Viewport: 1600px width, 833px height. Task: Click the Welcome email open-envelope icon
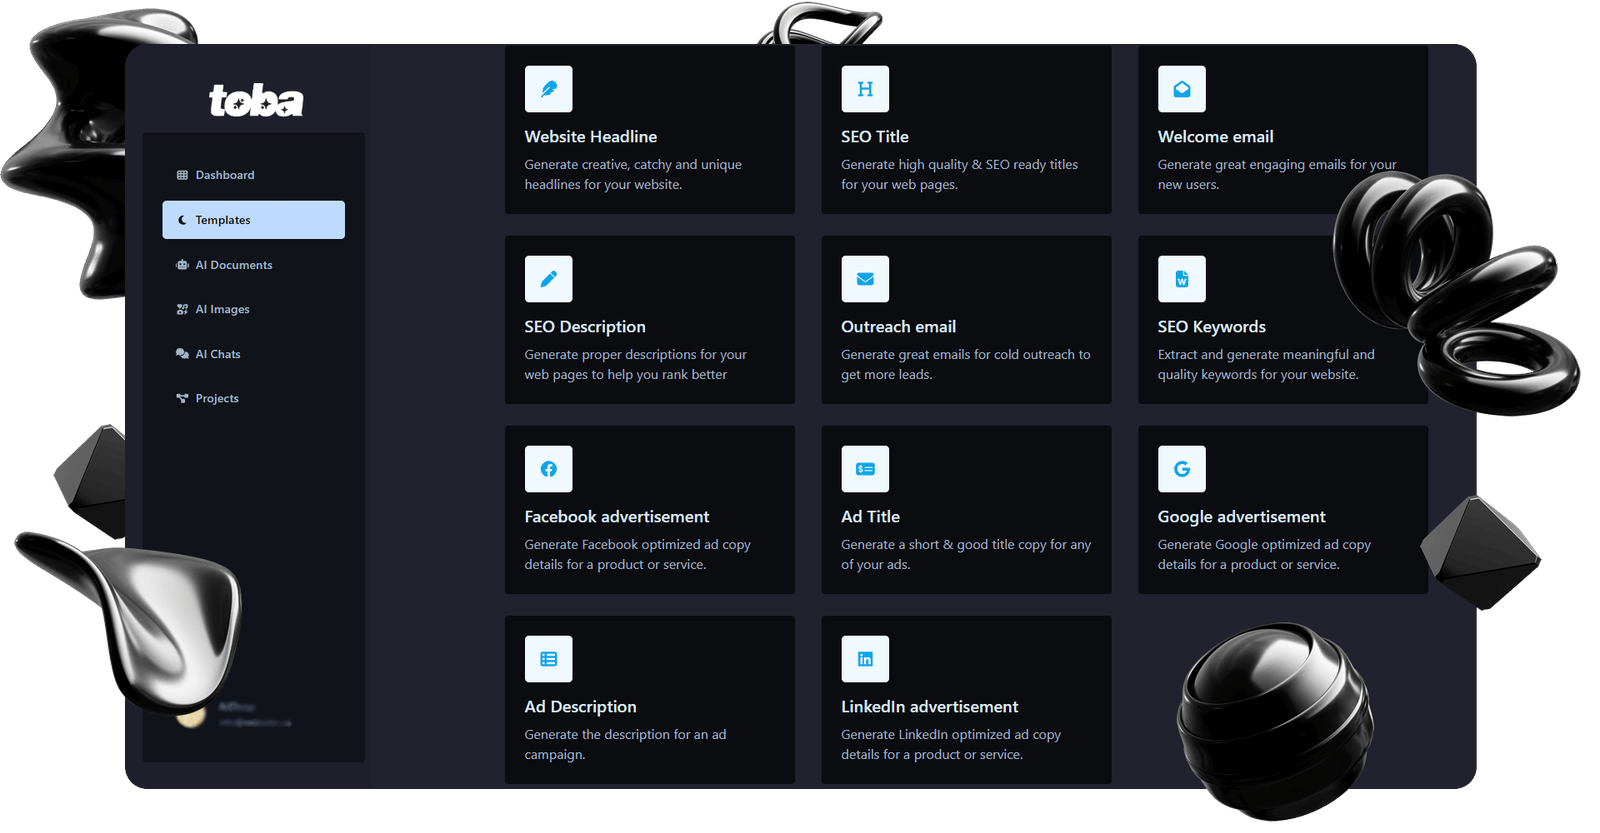point(1181,89)
